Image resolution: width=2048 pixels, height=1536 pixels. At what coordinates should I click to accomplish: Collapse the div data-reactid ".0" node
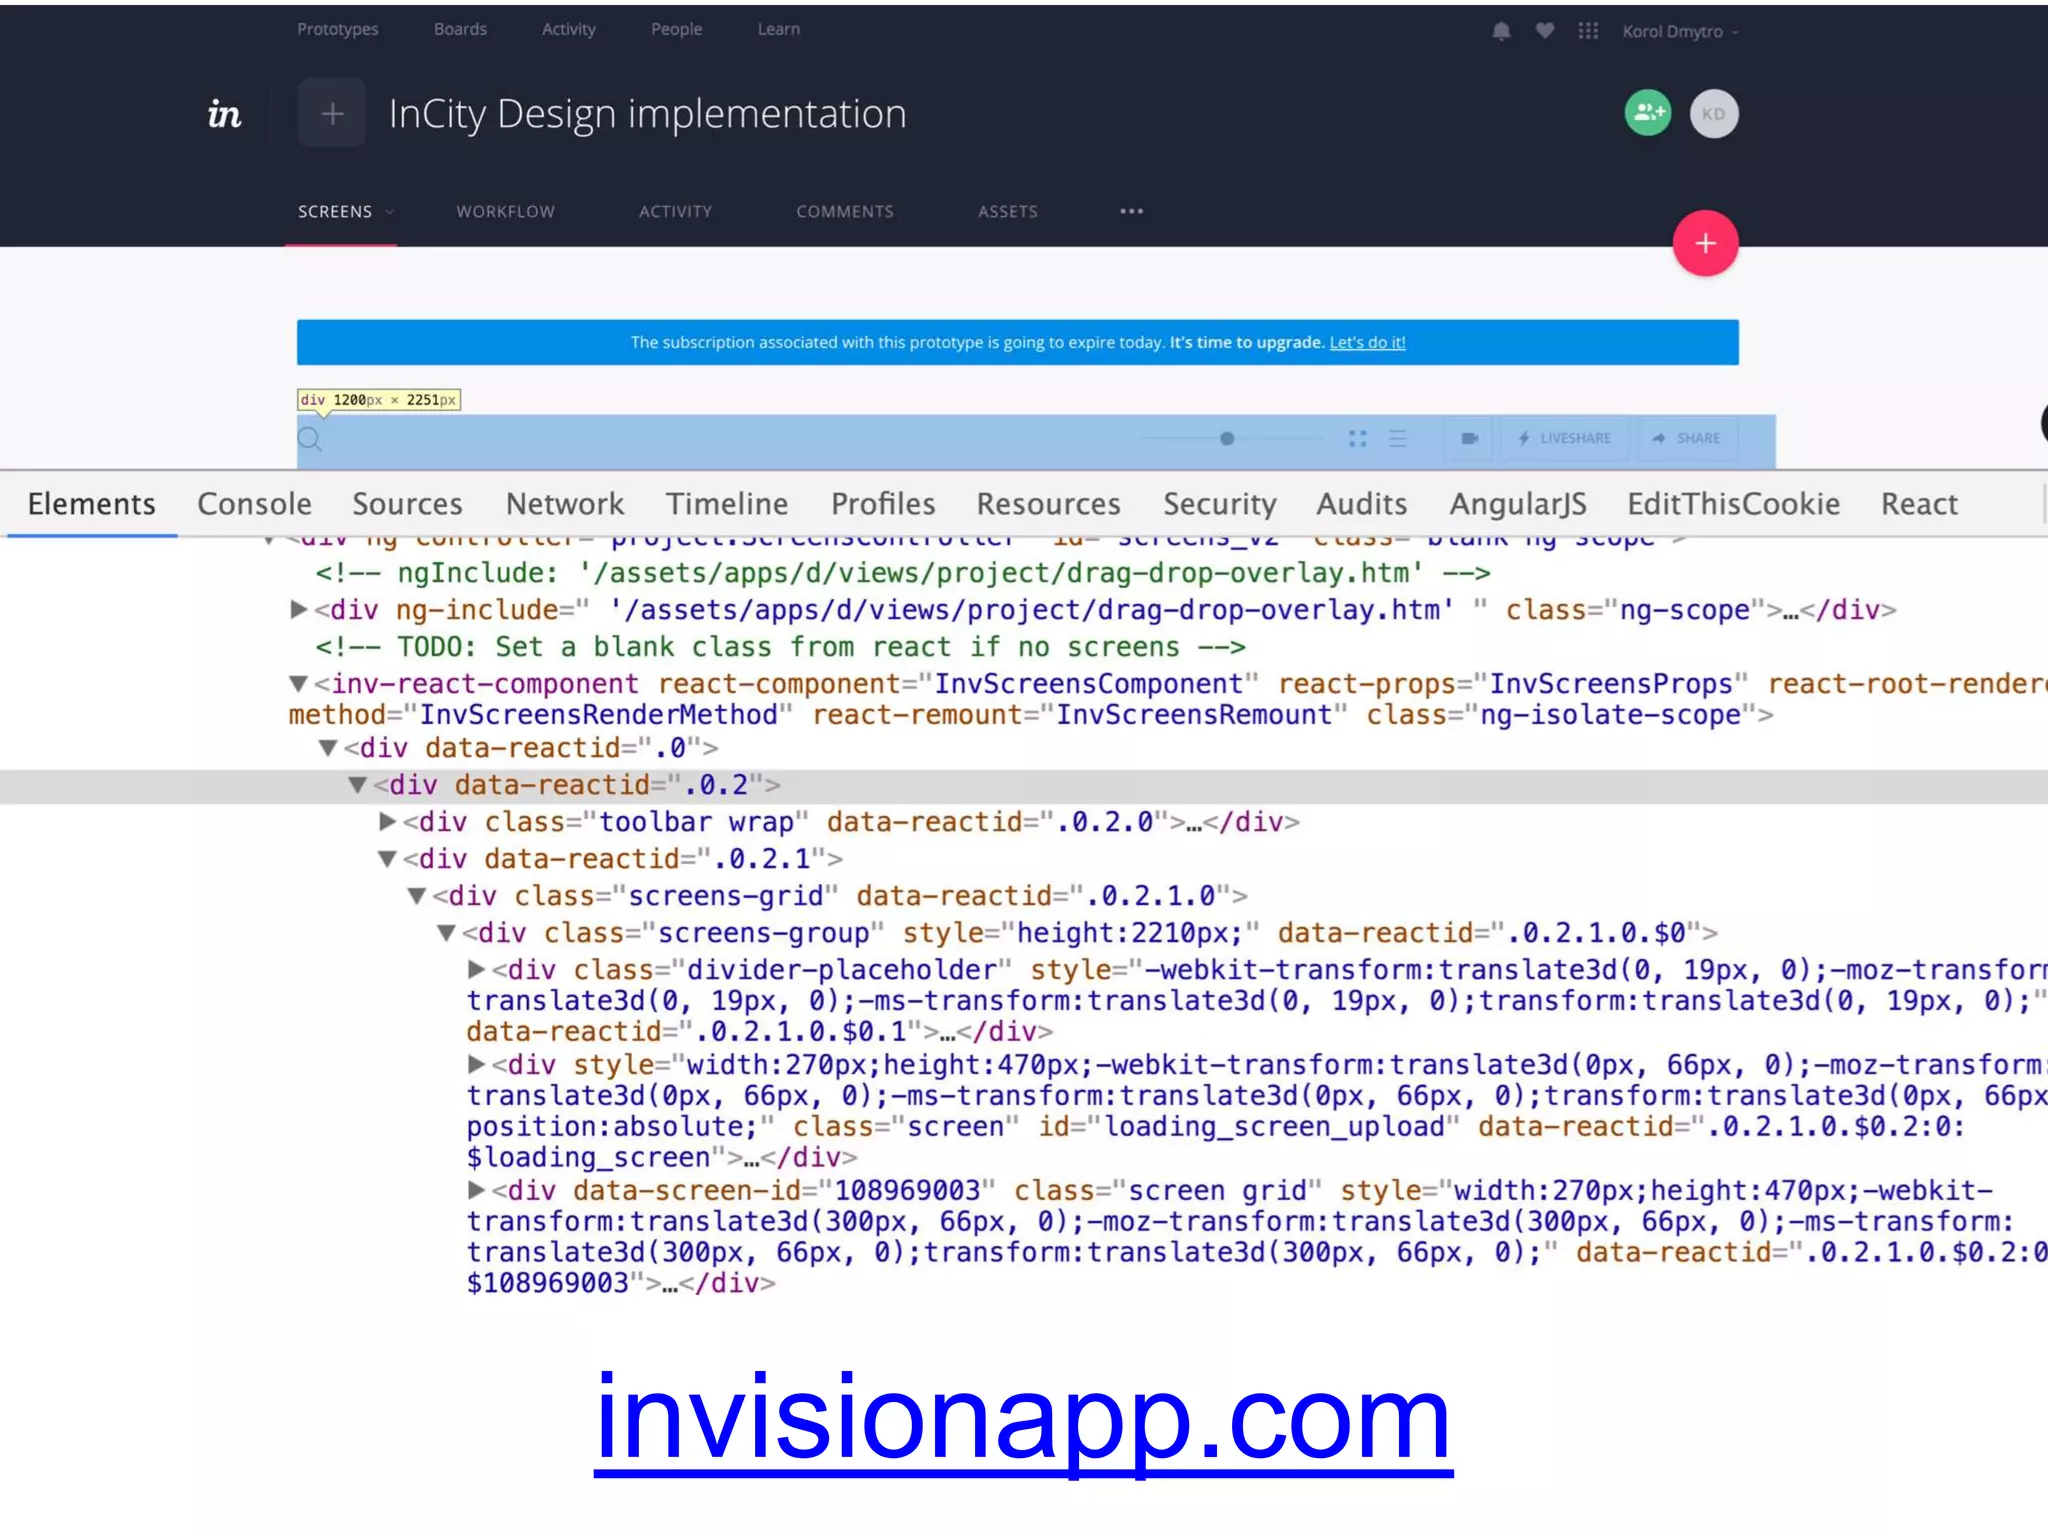point(327,747)
